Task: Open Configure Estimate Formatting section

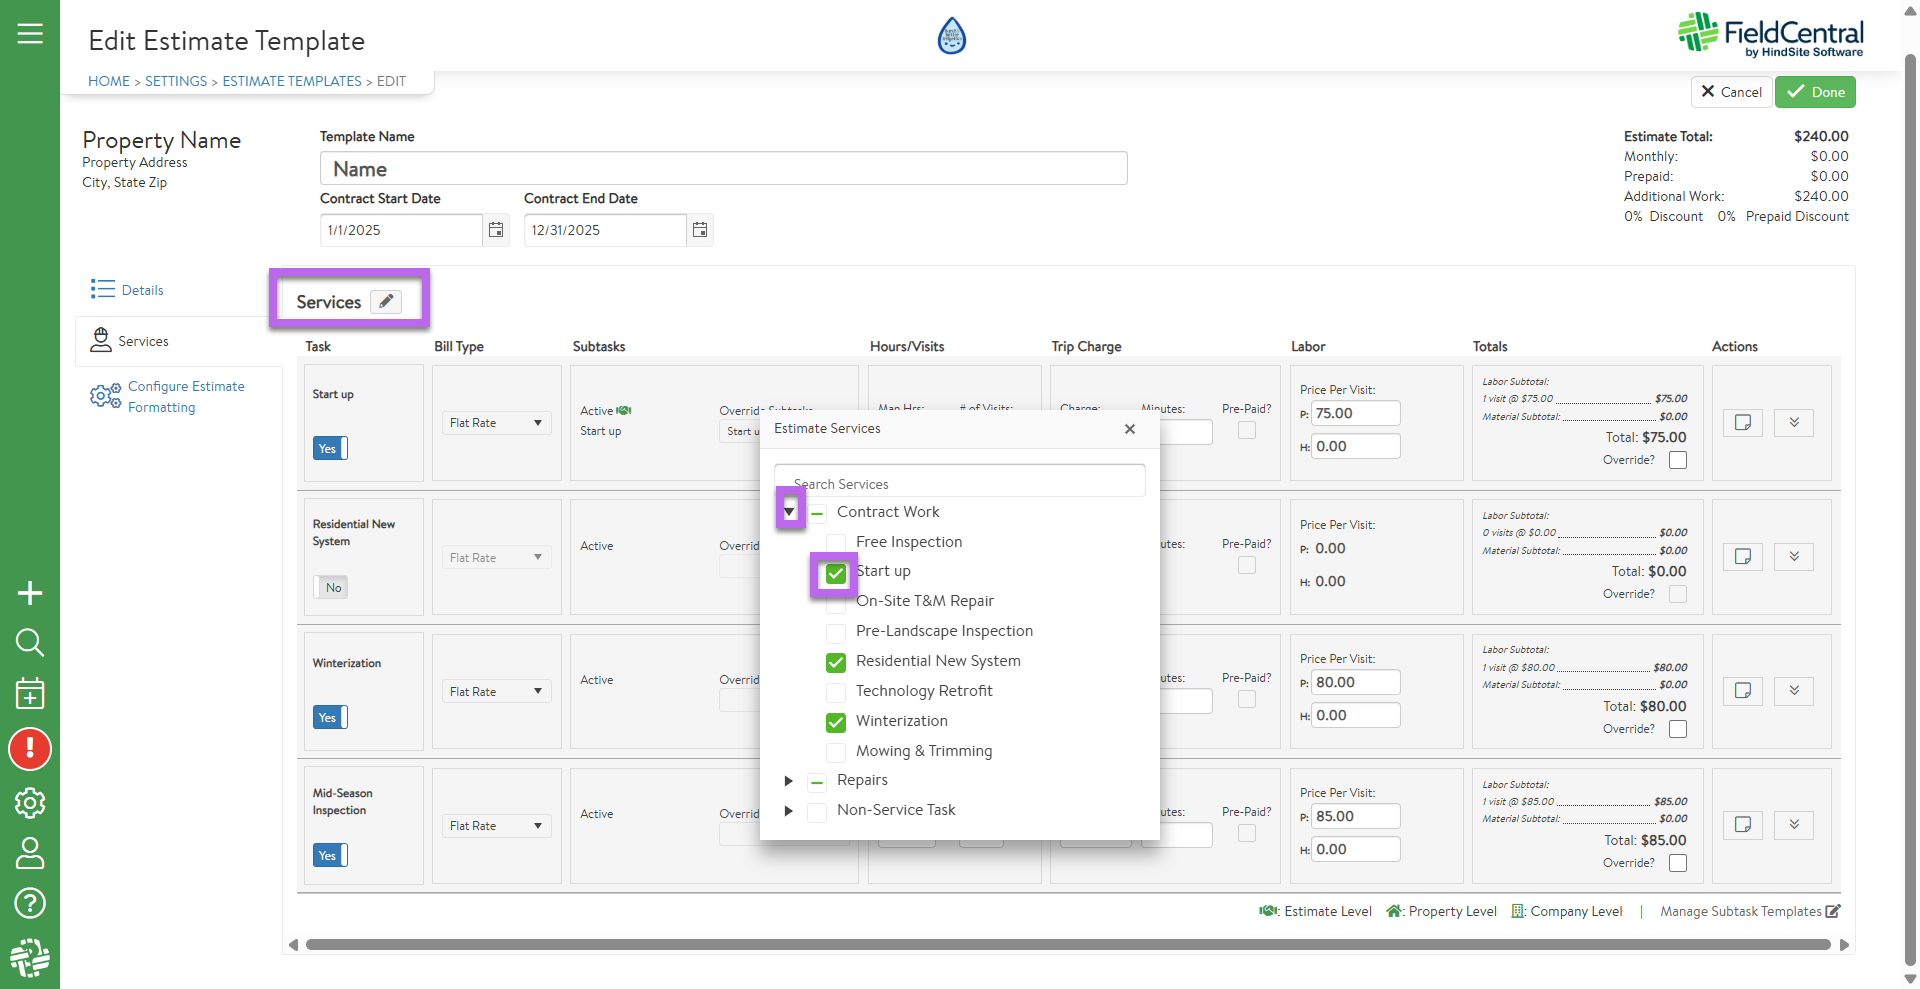Action: point(186,397)
